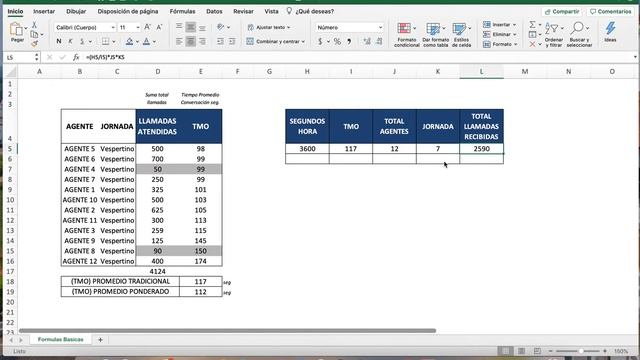The height and width of the screenshot is (360, 640).
Task: Toggle bold N formatting
Action: tap(59, 41)
